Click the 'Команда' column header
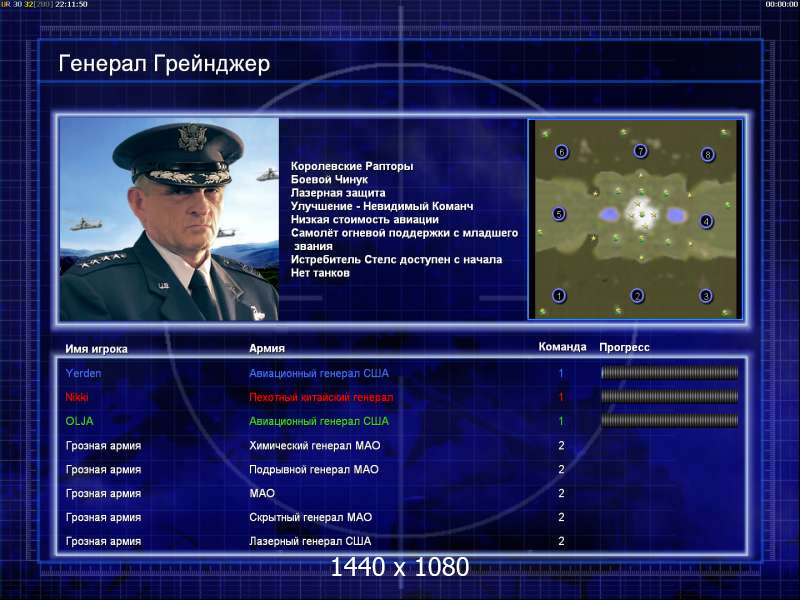The image size is (800, 600). point(563,347)
